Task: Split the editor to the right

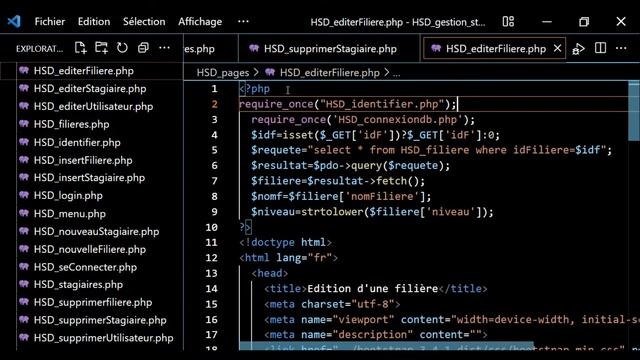Action: [600, 48]
